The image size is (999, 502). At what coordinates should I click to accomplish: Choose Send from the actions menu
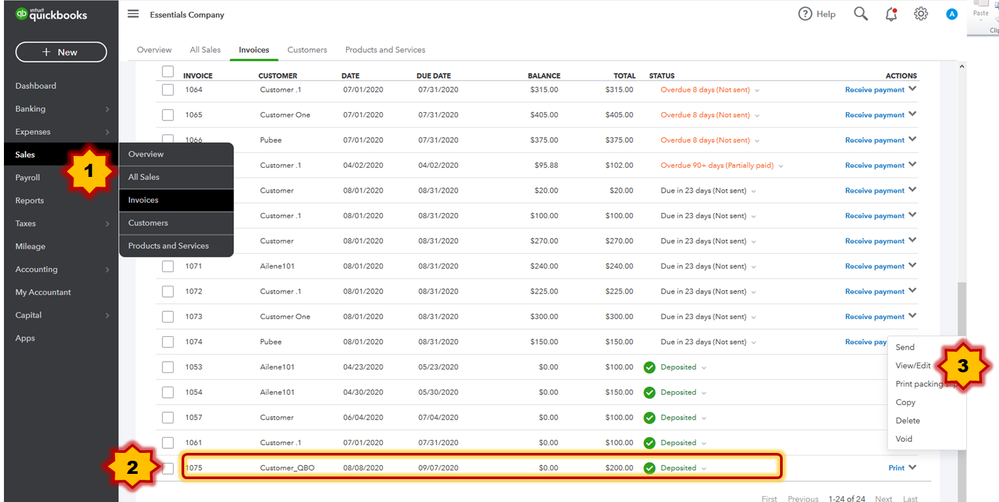905,347
